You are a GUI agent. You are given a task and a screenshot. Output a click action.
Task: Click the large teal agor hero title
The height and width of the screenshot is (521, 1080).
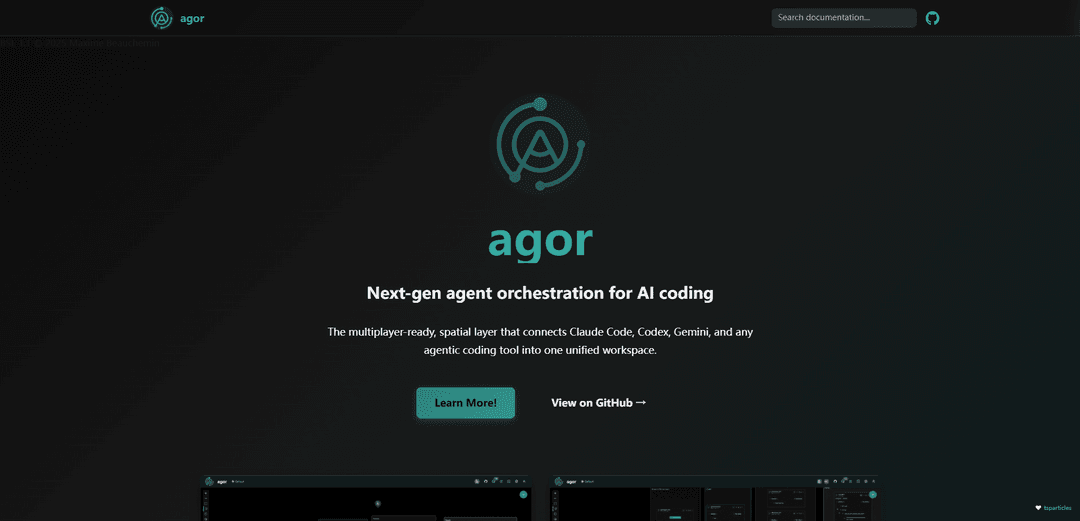click(x=541, y=241)
